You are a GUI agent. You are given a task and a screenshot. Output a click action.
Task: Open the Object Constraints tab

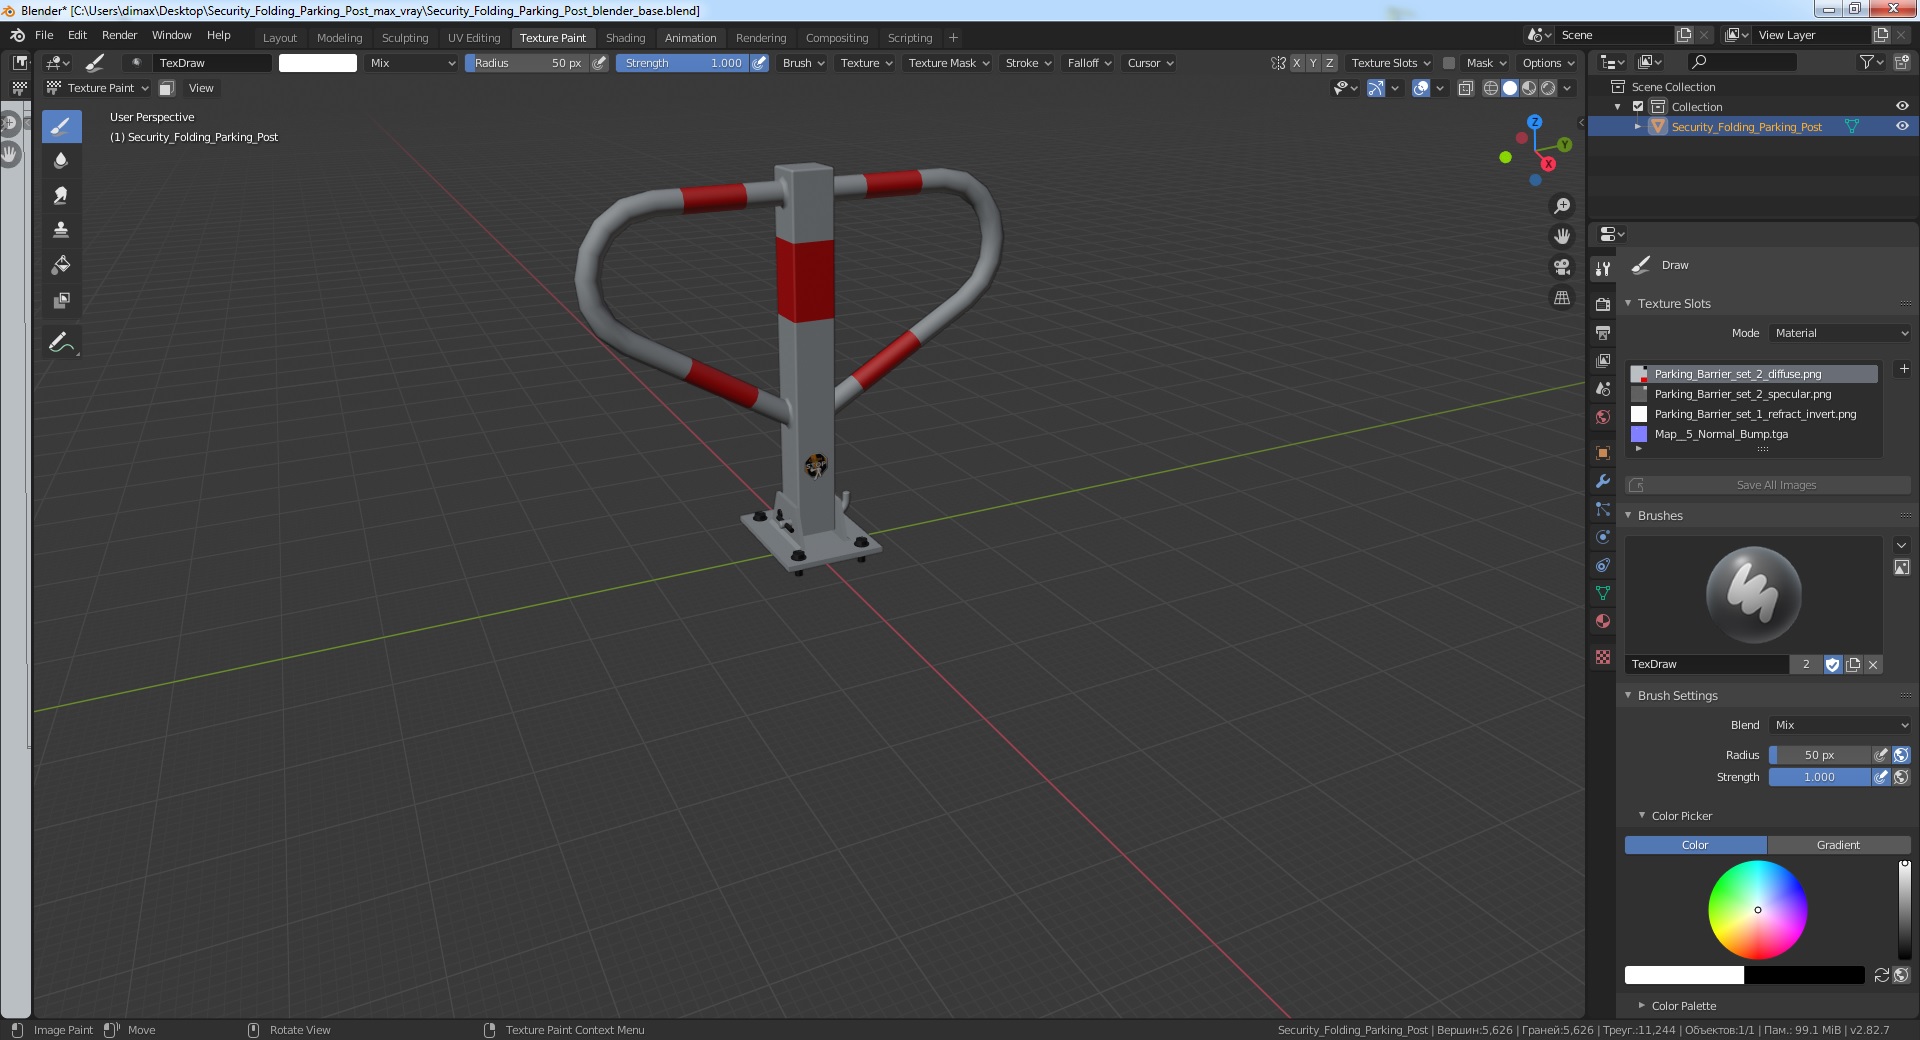(x=1603, y=565)
